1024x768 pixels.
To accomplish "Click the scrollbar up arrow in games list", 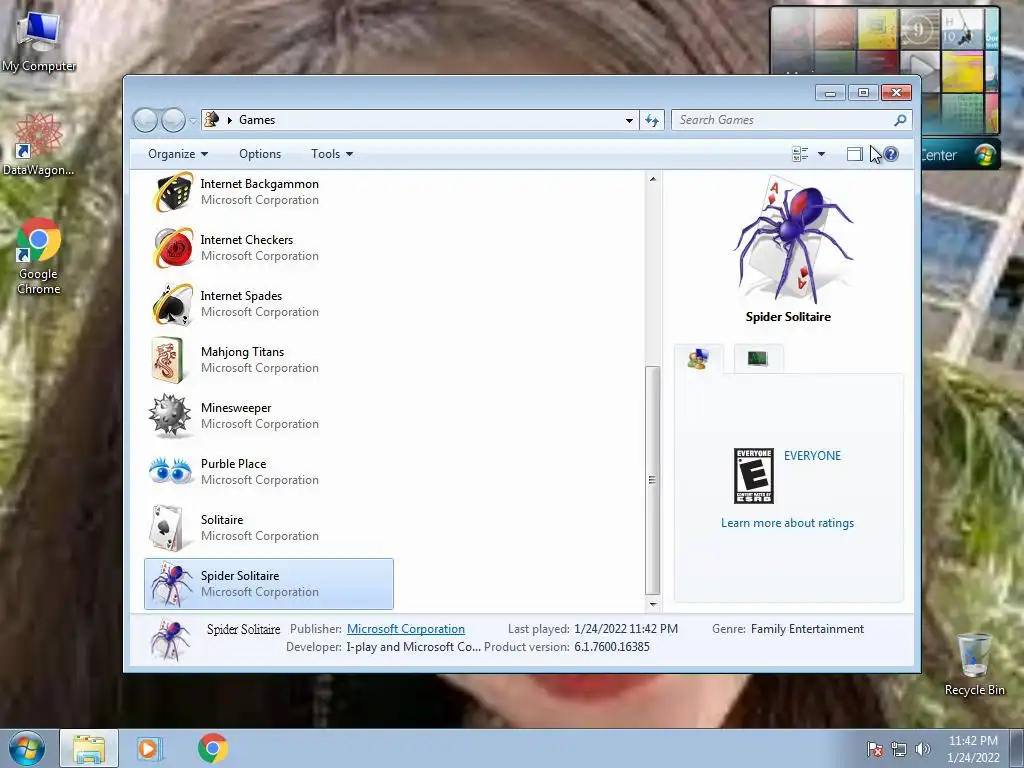I will (x=652, y=179).
